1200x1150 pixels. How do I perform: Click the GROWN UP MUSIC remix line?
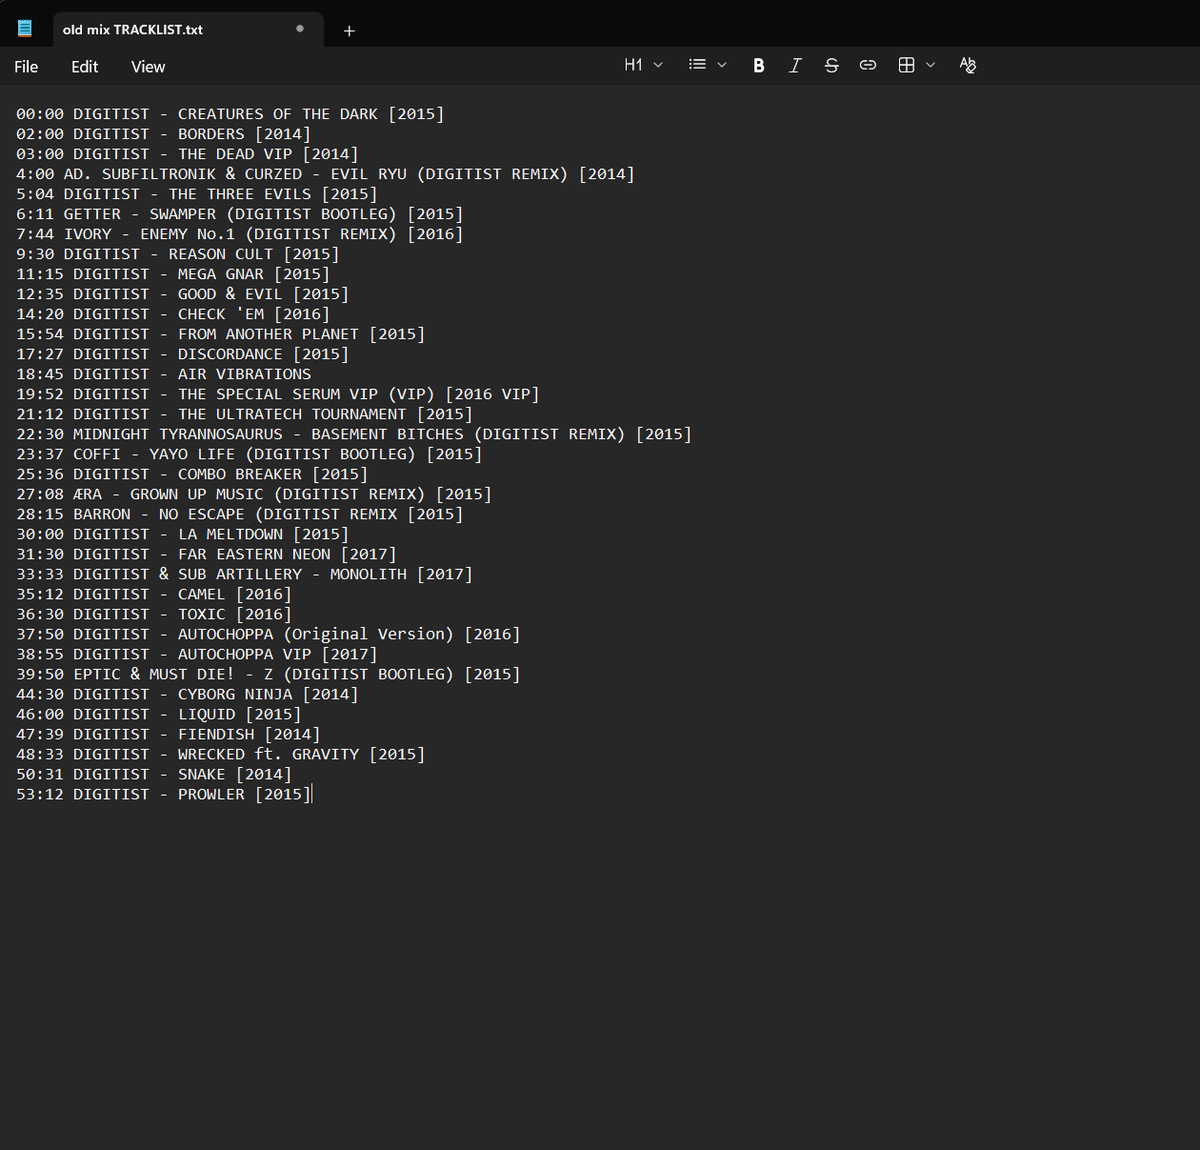coord(254,494)
